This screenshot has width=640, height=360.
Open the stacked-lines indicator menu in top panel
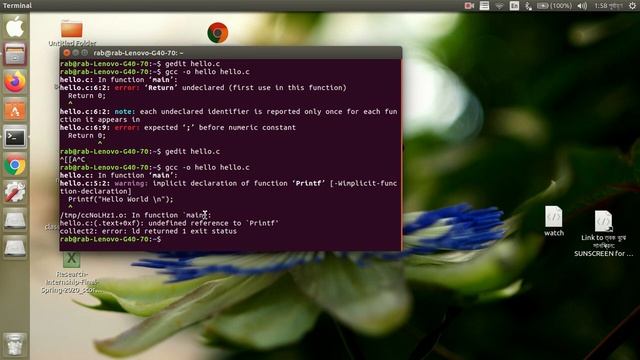(x=484, y=6)
